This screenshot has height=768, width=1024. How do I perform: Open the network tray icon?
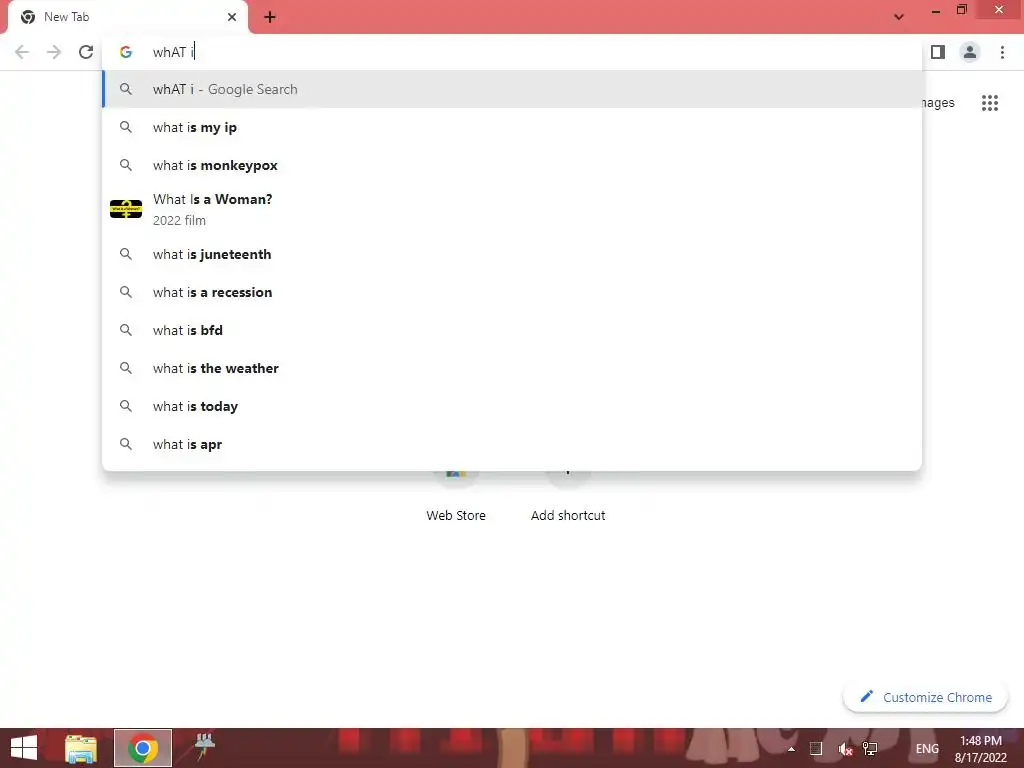[870, 748]
